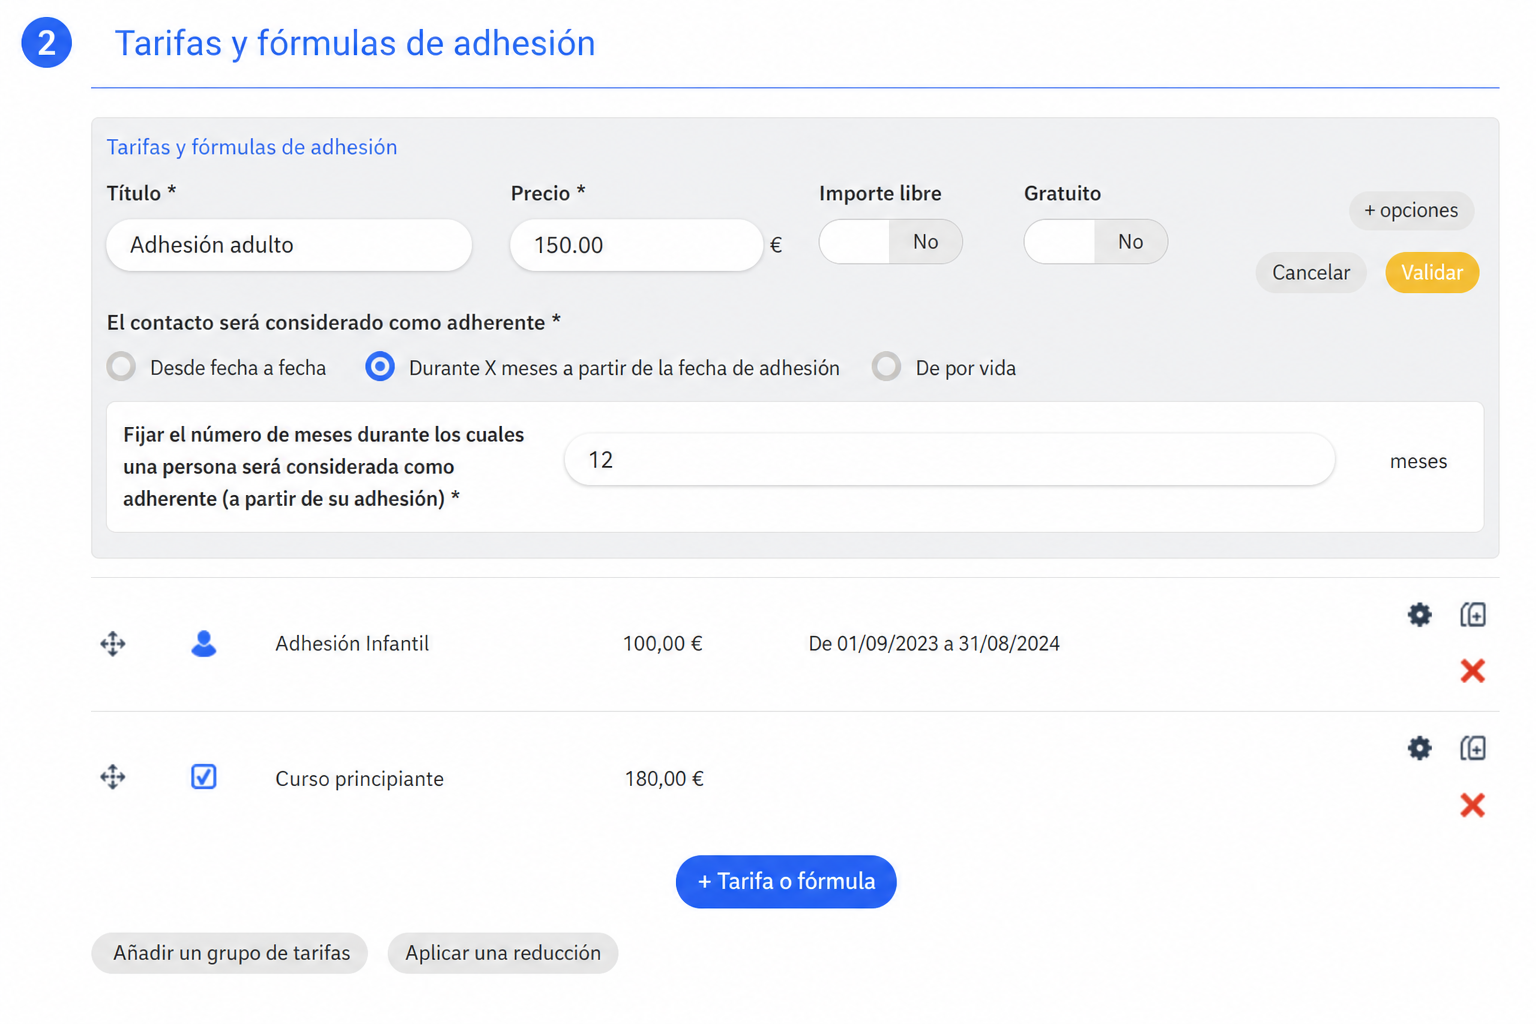Toggle the Gratuito switch
This screenshot has height=1024, width=1536.
point(1095,242)
